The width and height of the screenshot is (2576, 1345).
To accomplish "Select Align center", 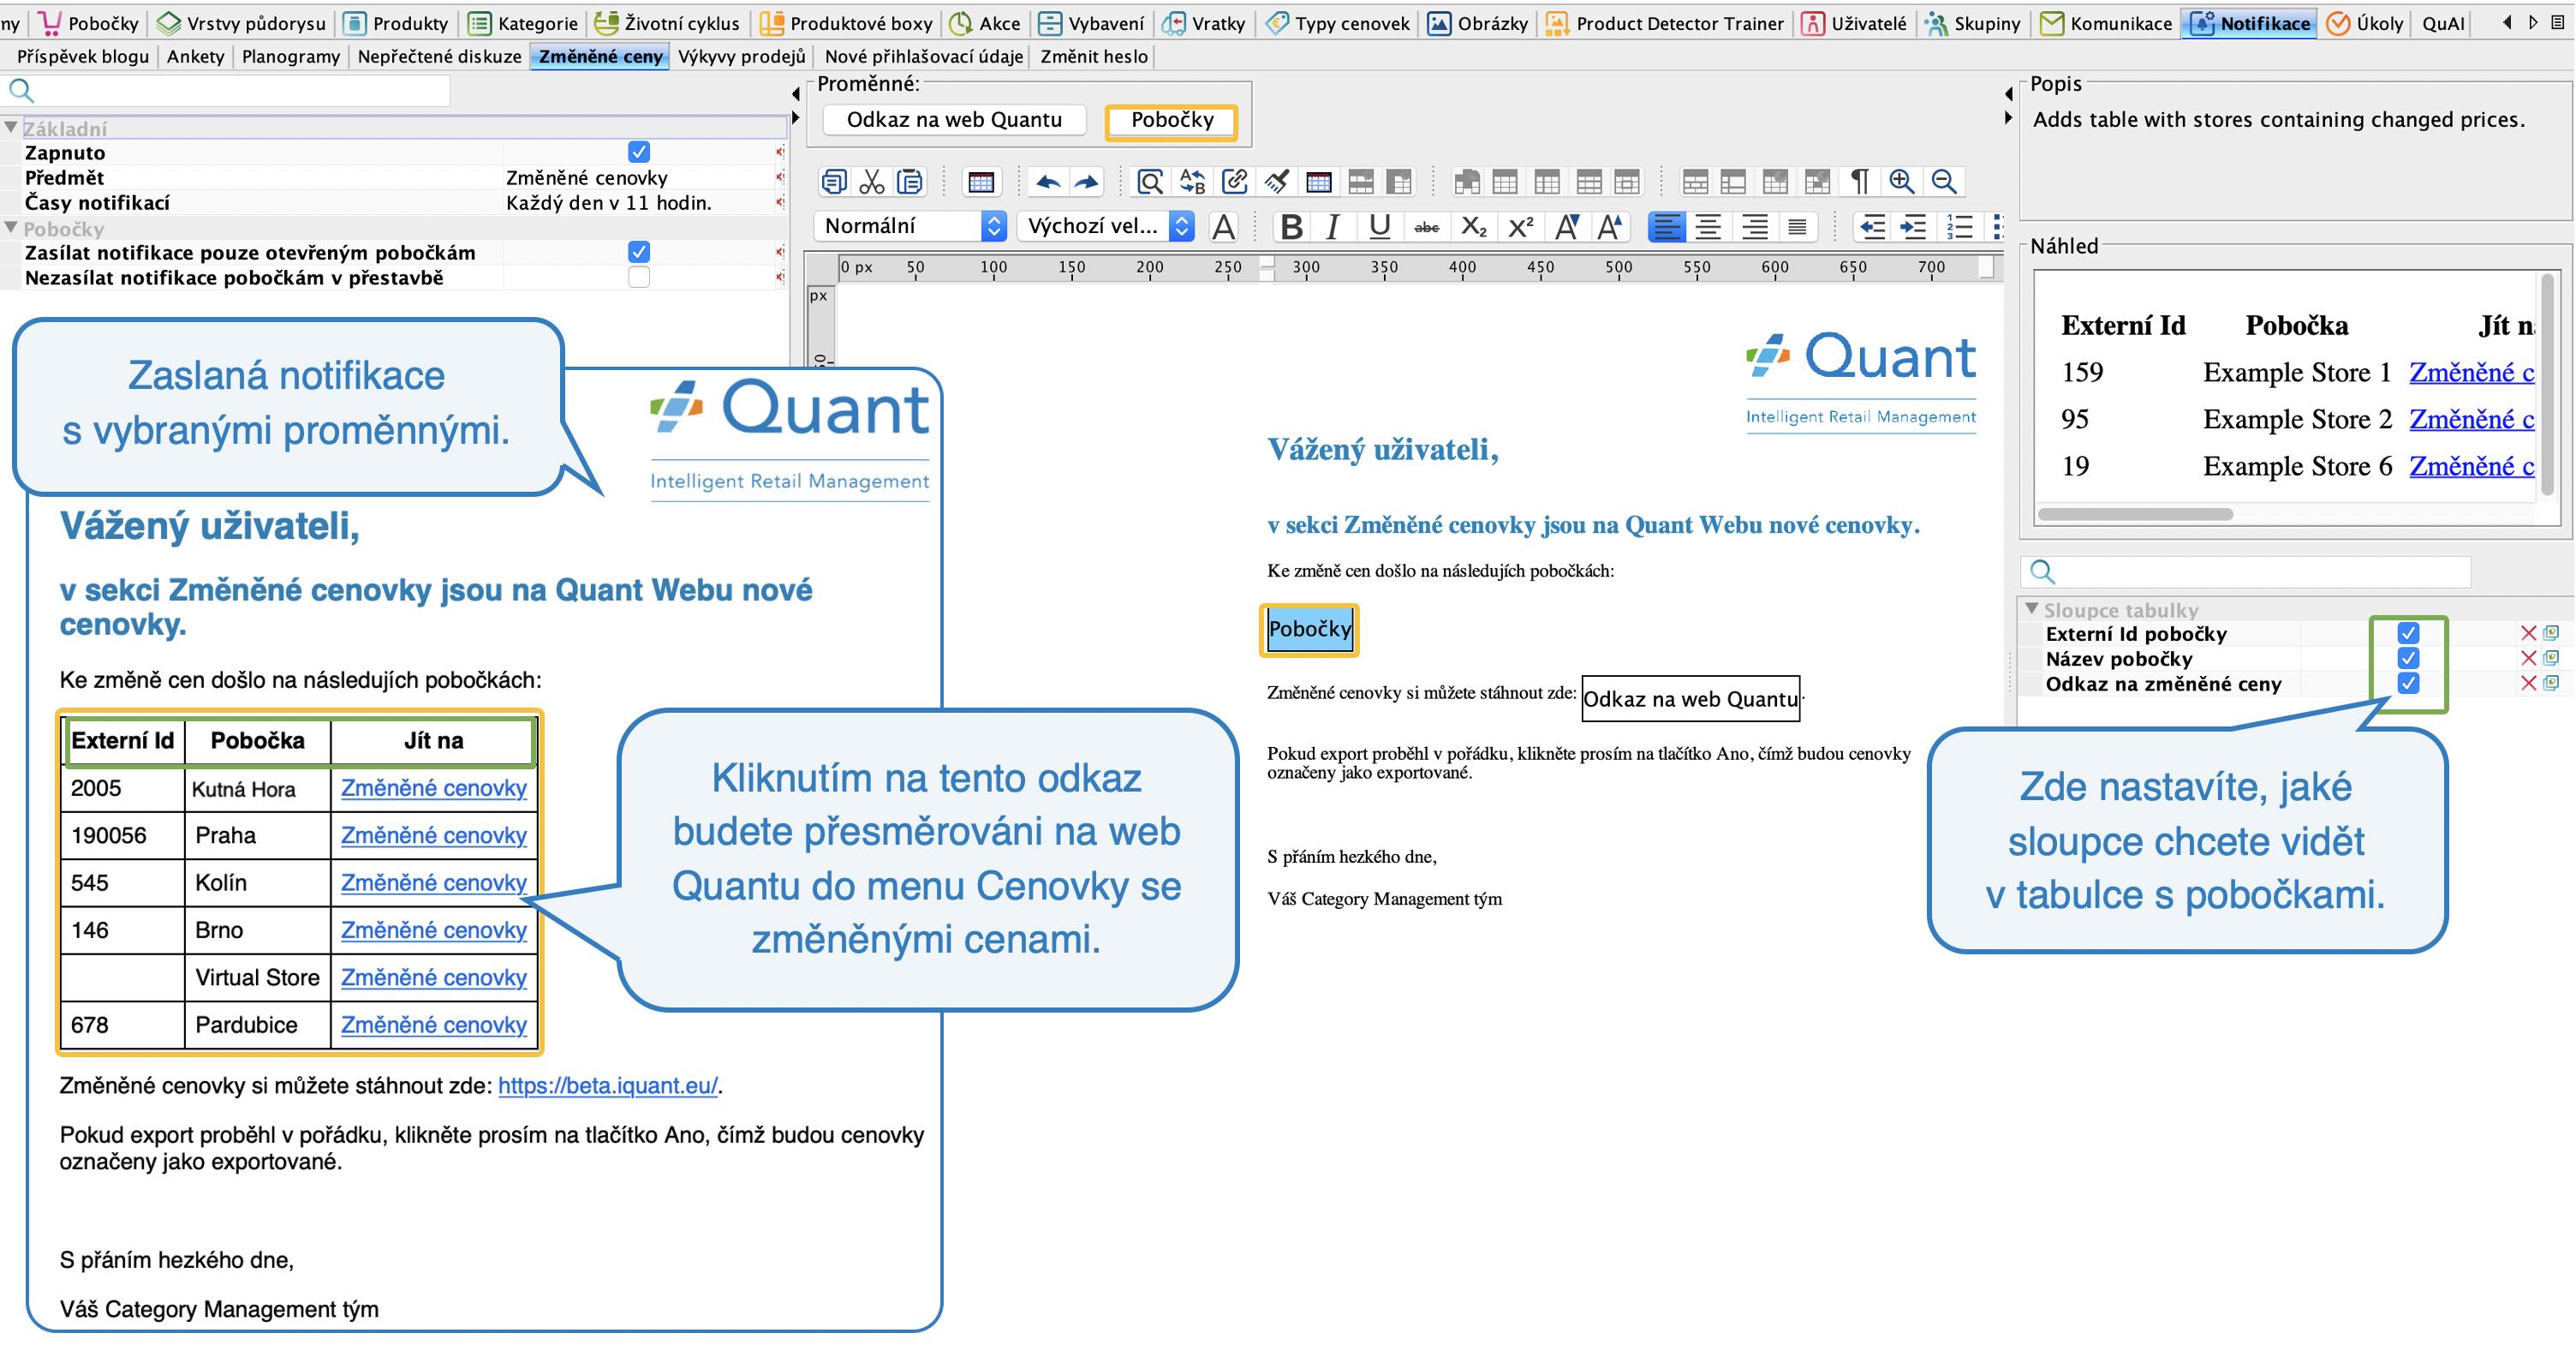I will click(x=1709, y=227).
